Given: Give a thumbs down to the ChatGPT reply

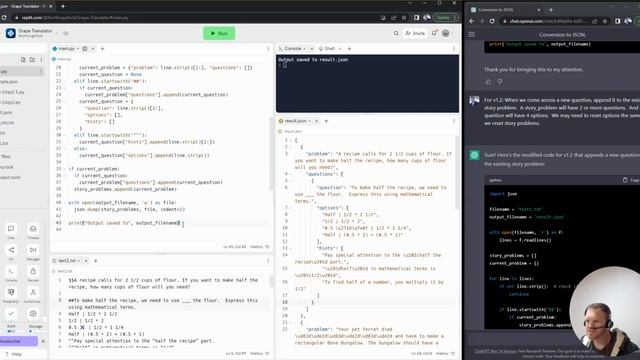Looking at the screenshot, I should click(500, 82).
